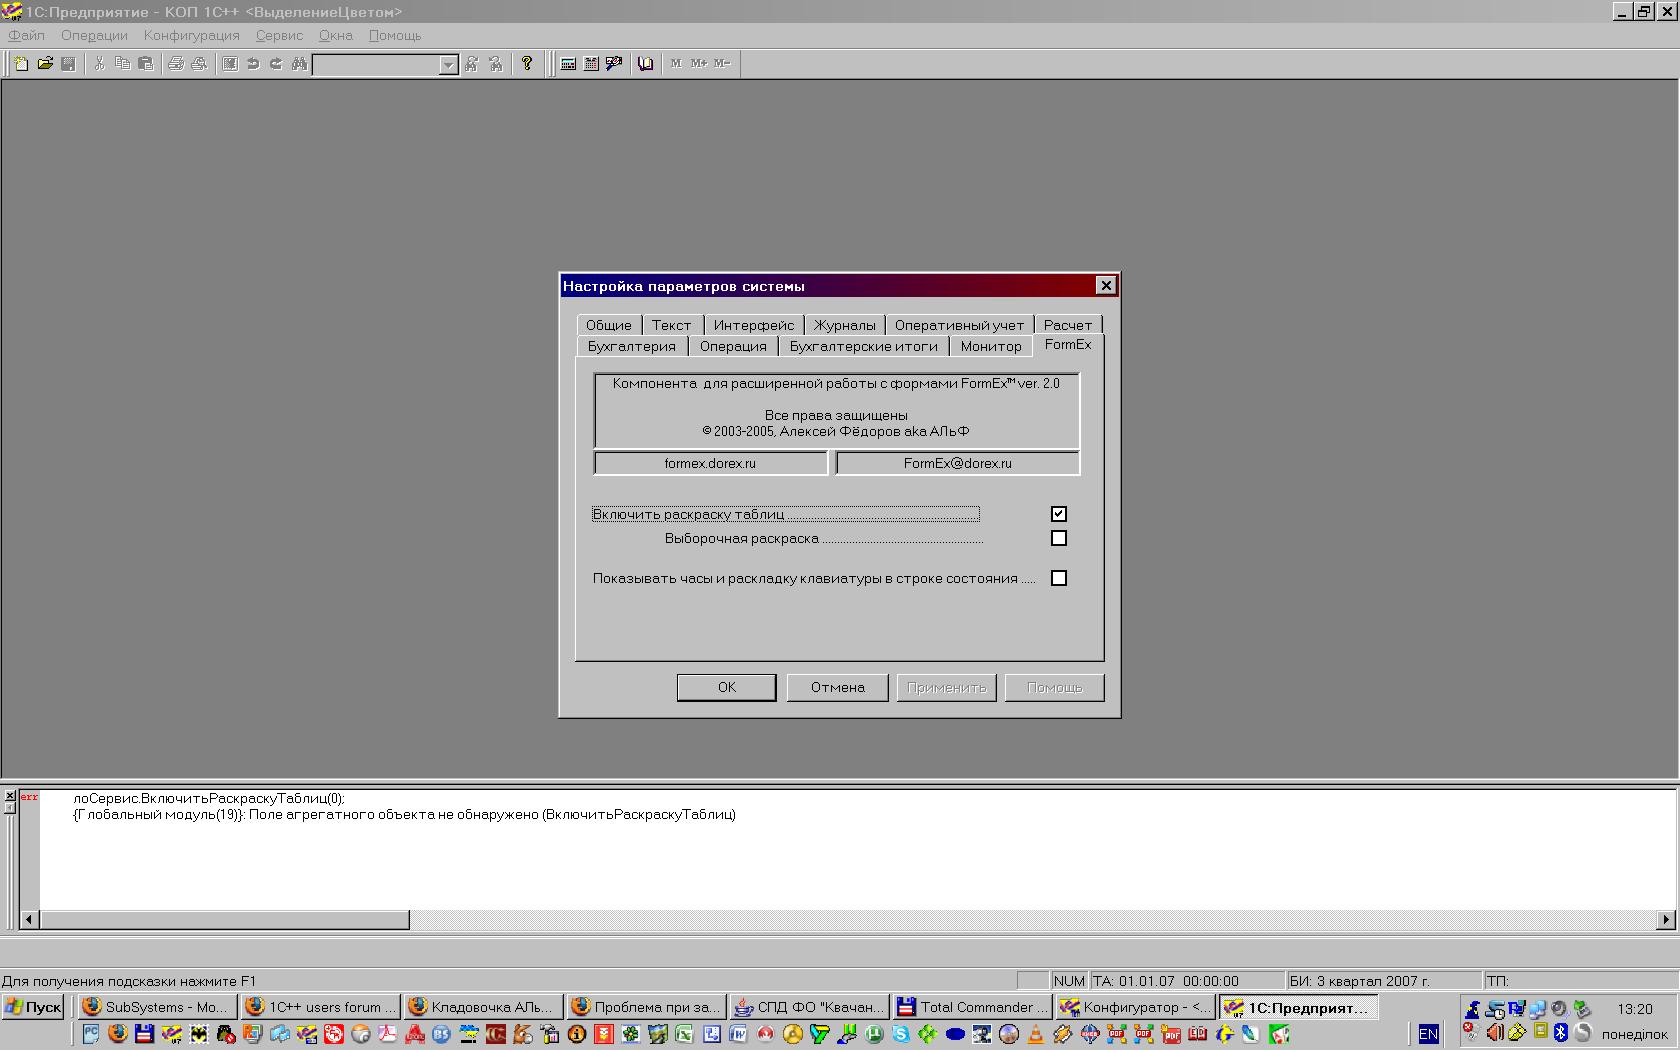Click message pane horizontal scrollbar right arrow
The image size is (1680, 1050).
1665,919
